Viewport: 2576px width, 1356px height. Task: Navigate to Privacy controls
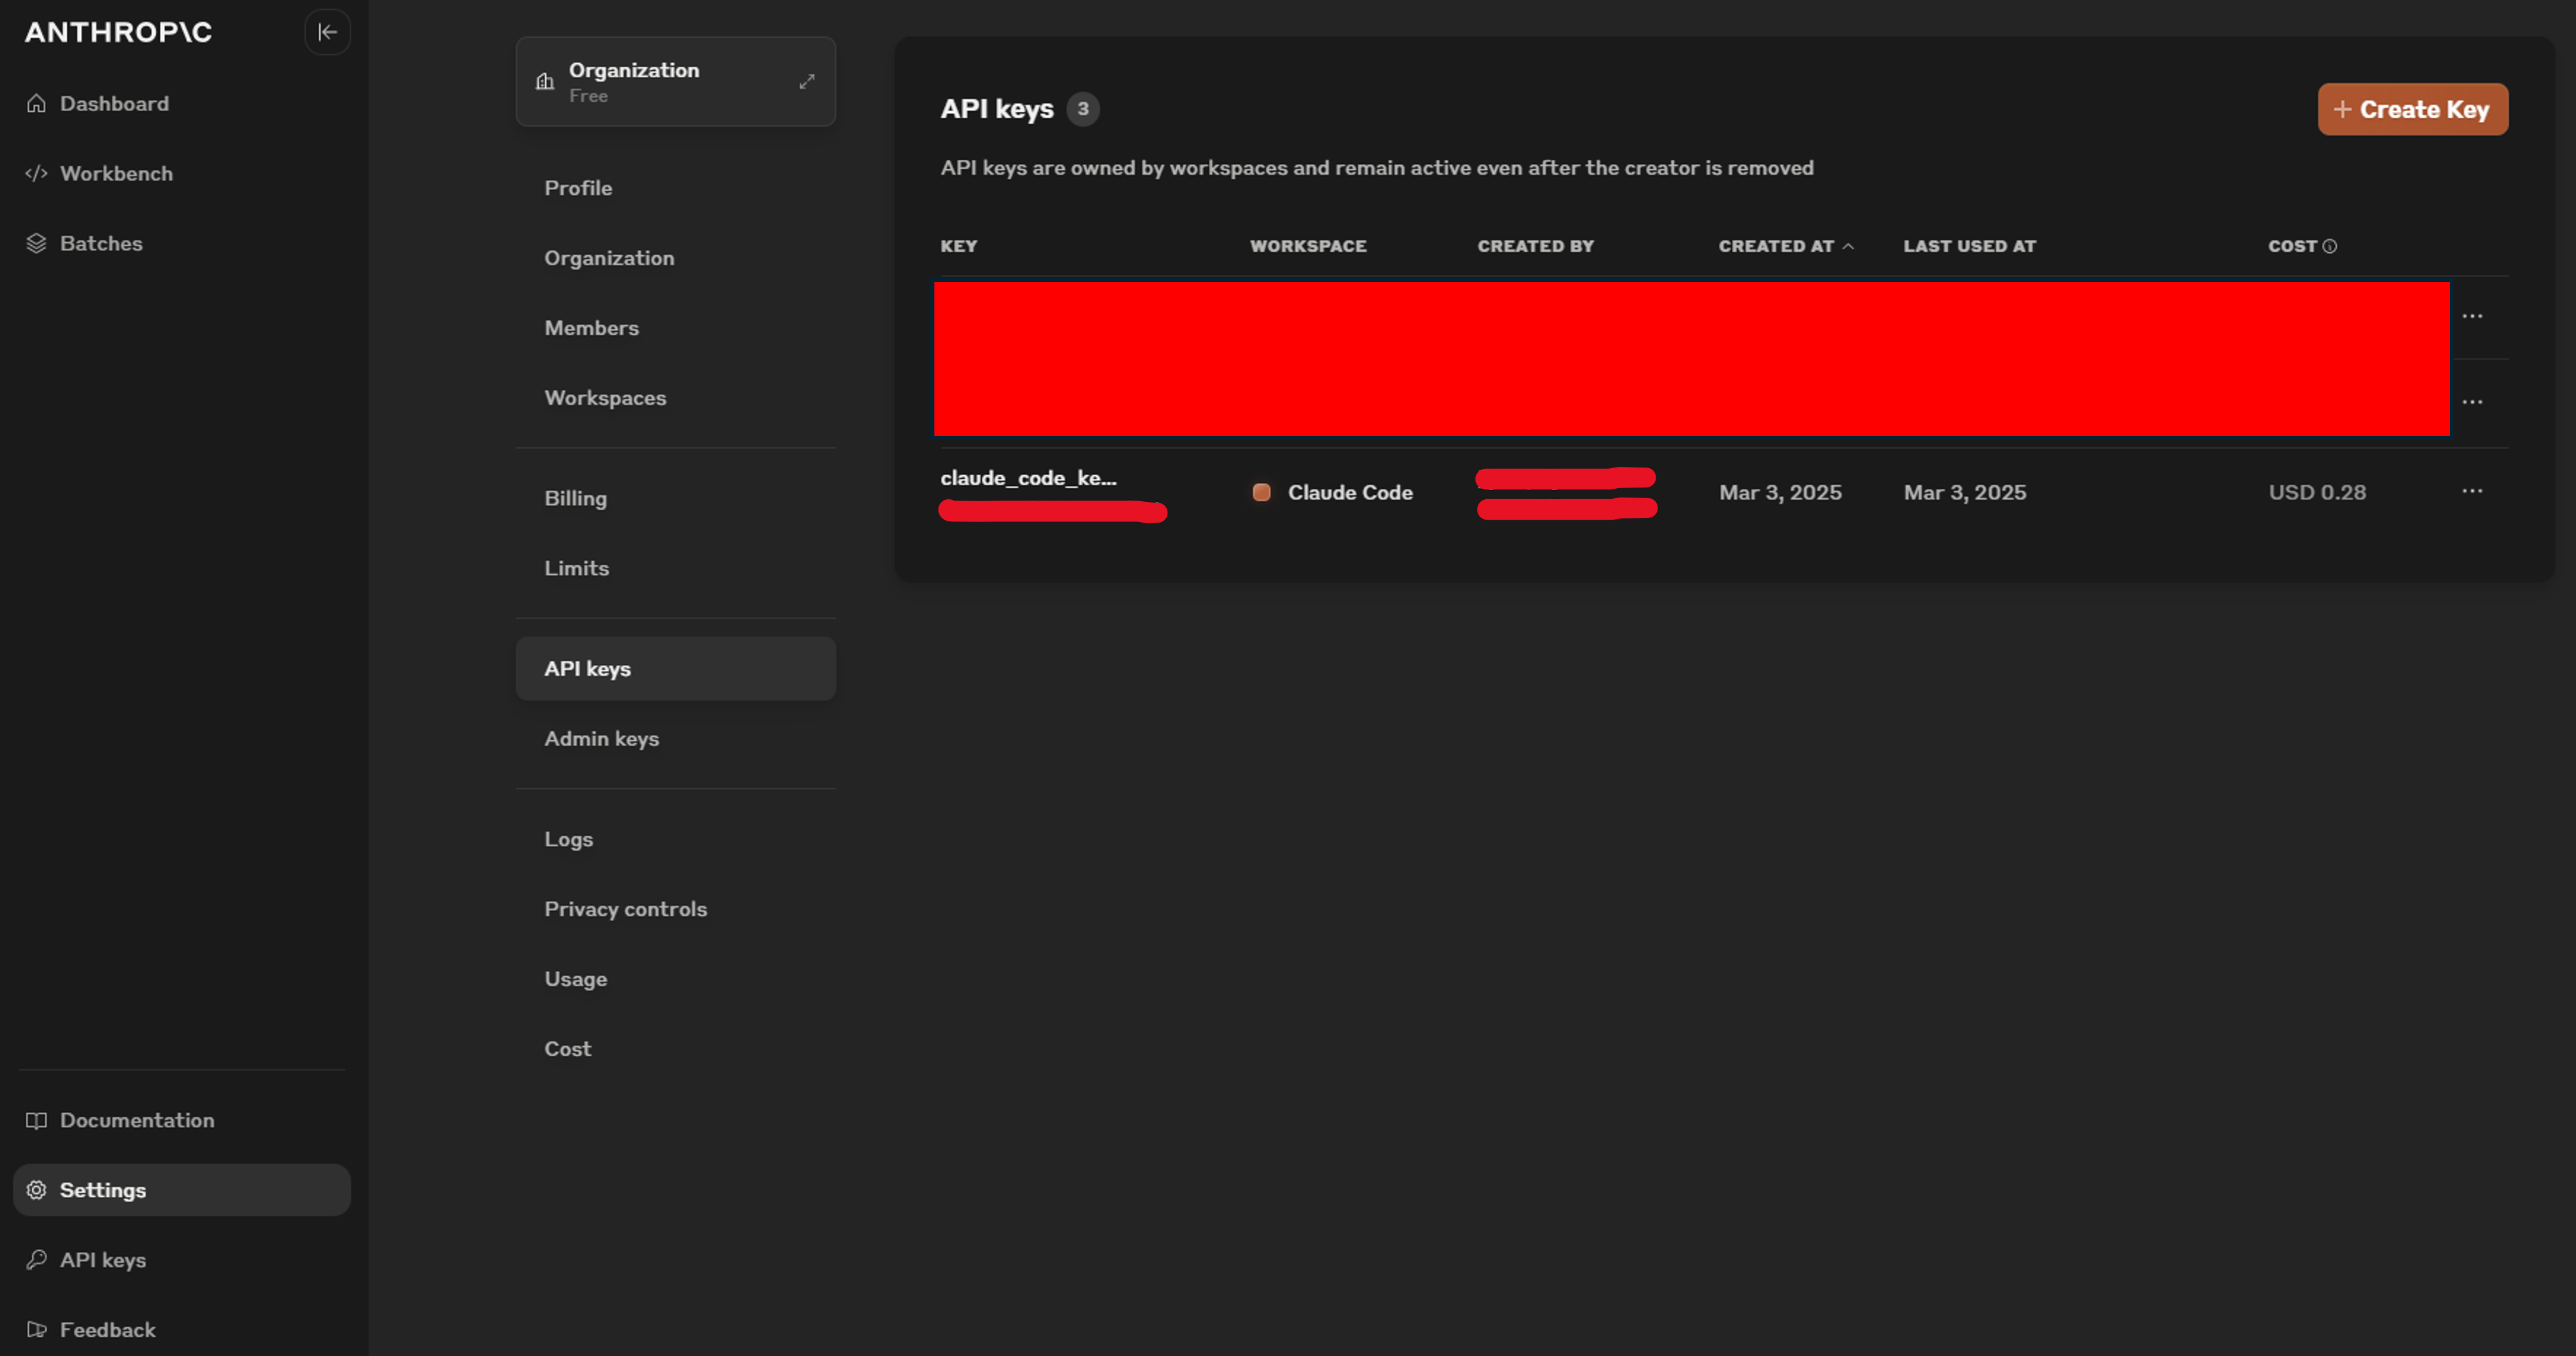click(x=625, y=909)
